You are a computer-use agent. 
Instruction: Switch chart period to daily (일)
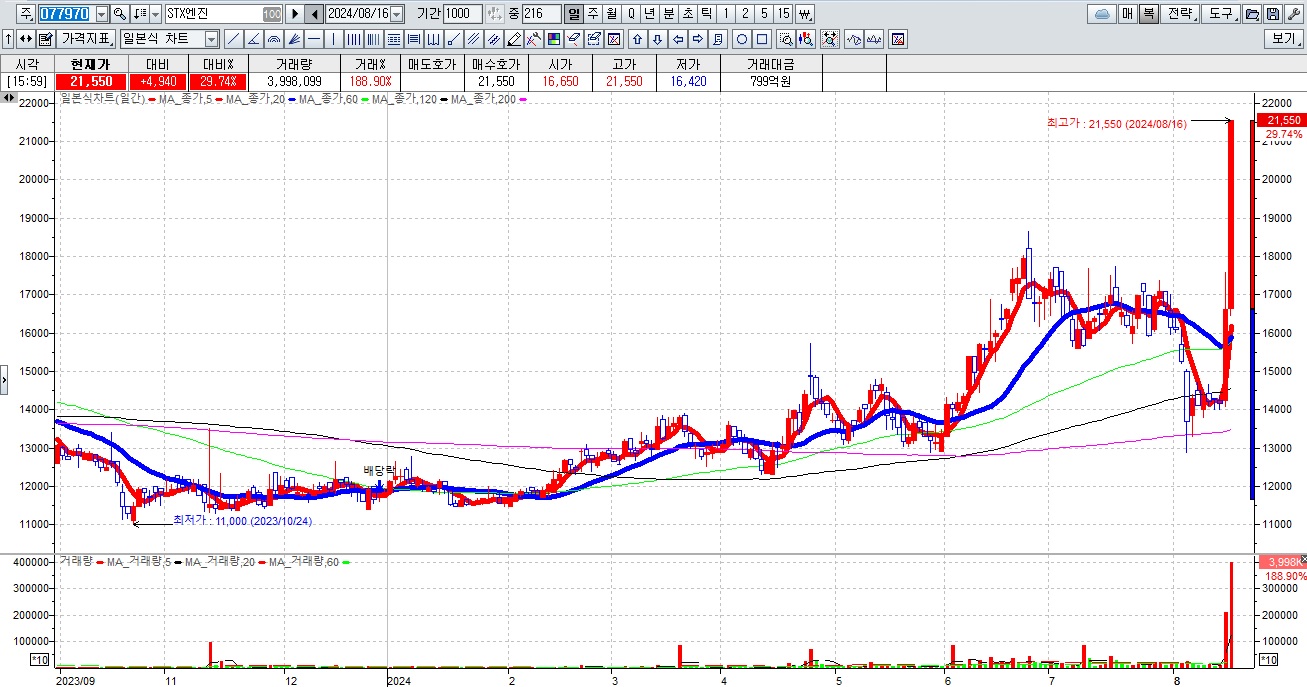573,14
